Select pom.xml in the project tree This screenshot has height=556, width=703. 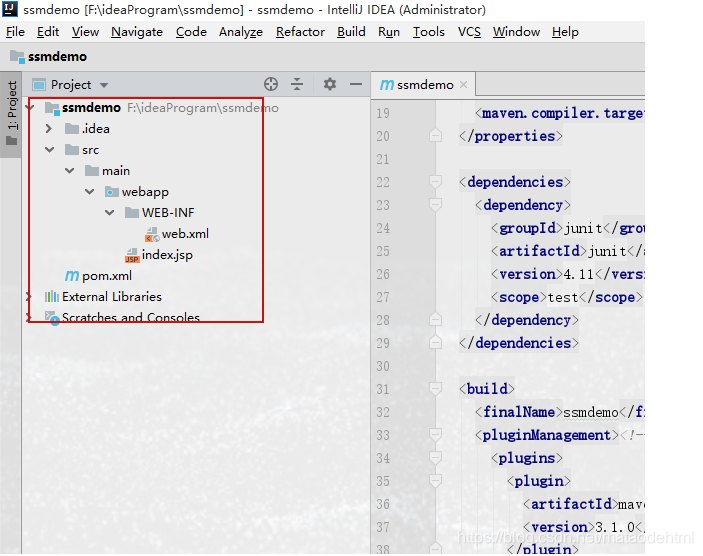tap(107, 276)
